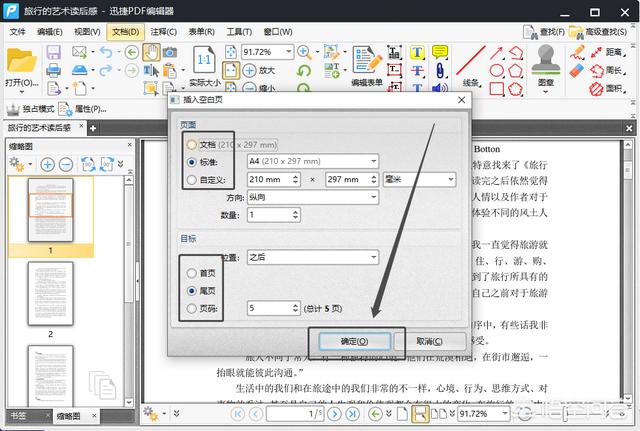Click the Print icon in toolbar
640x431 pixels.
coord(53,71)
